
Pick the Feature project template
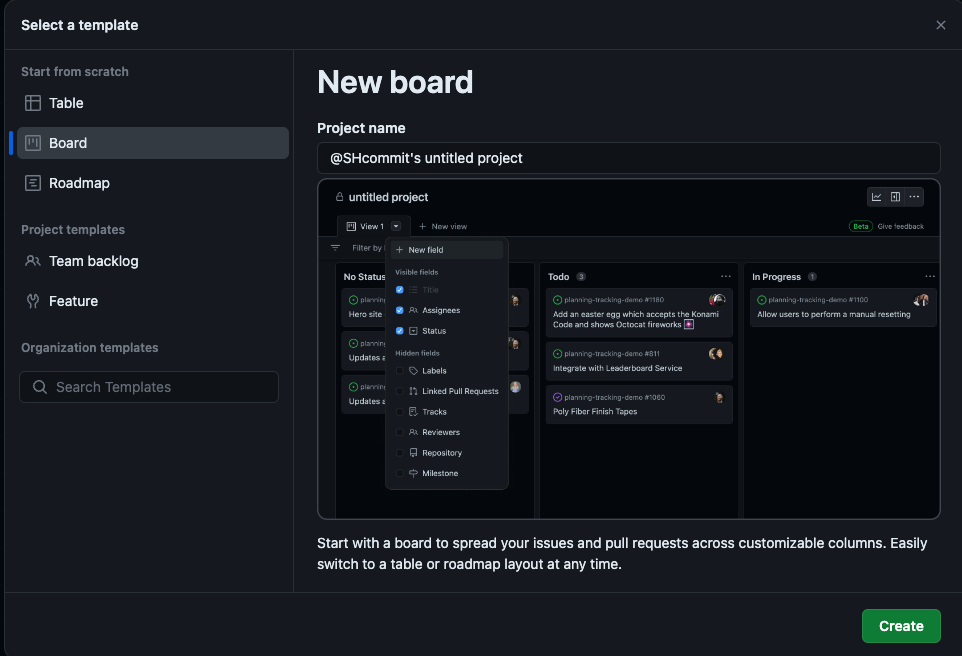153,301
